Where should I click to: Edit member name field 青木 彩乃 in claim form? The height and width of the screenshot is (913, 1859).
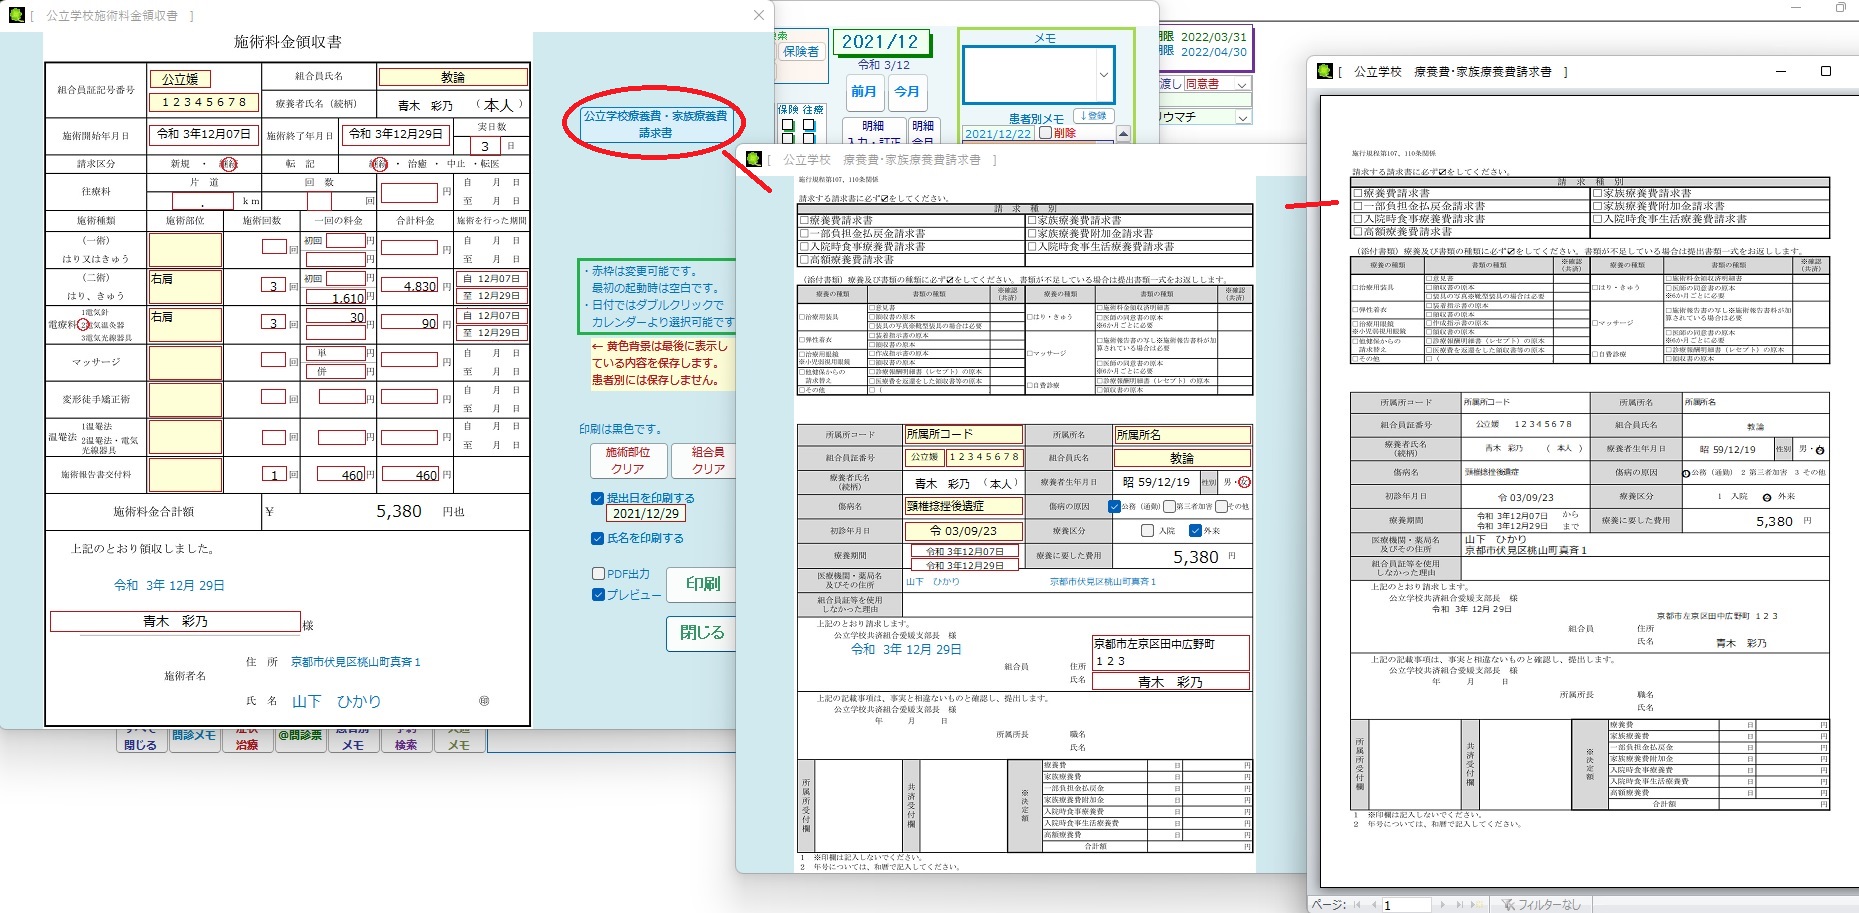pyautogui.click(x=1171, y=682)
